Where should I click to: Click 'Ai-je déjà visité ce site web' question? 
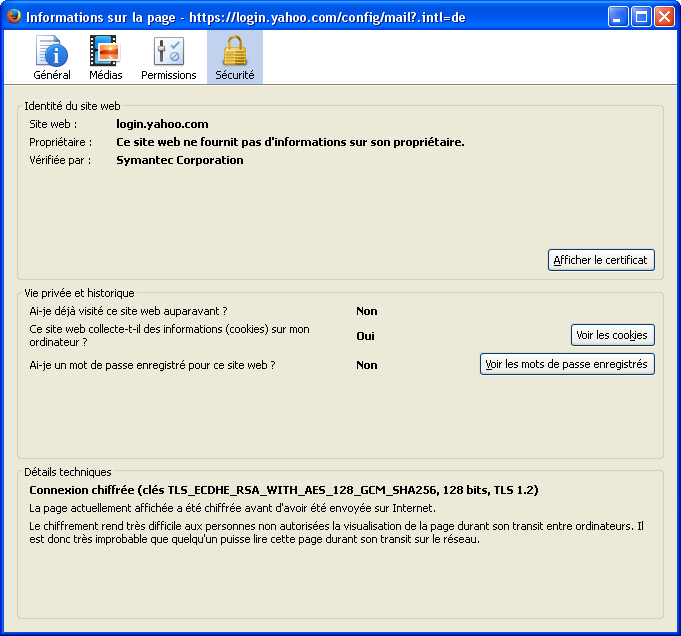(128, 311)
